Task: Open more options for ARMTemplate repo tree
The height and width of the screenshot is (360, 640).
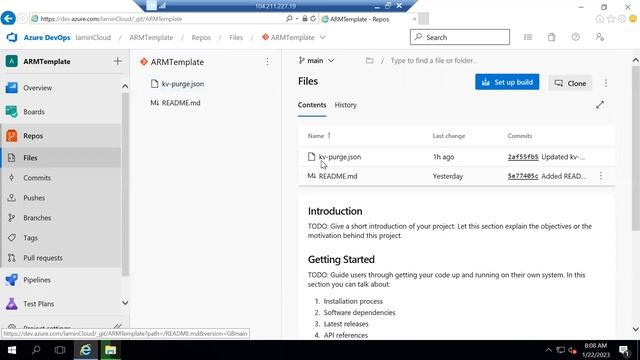Action: click(x=267, y=62)
